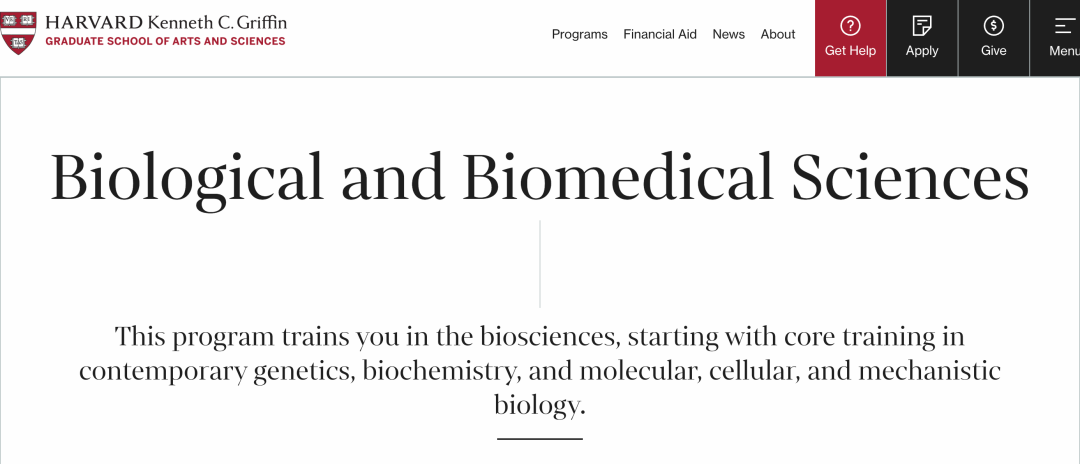Screen dimensions: 1080x464
Task: Click the vertical divider line below heading
Action: pos(540,263)
